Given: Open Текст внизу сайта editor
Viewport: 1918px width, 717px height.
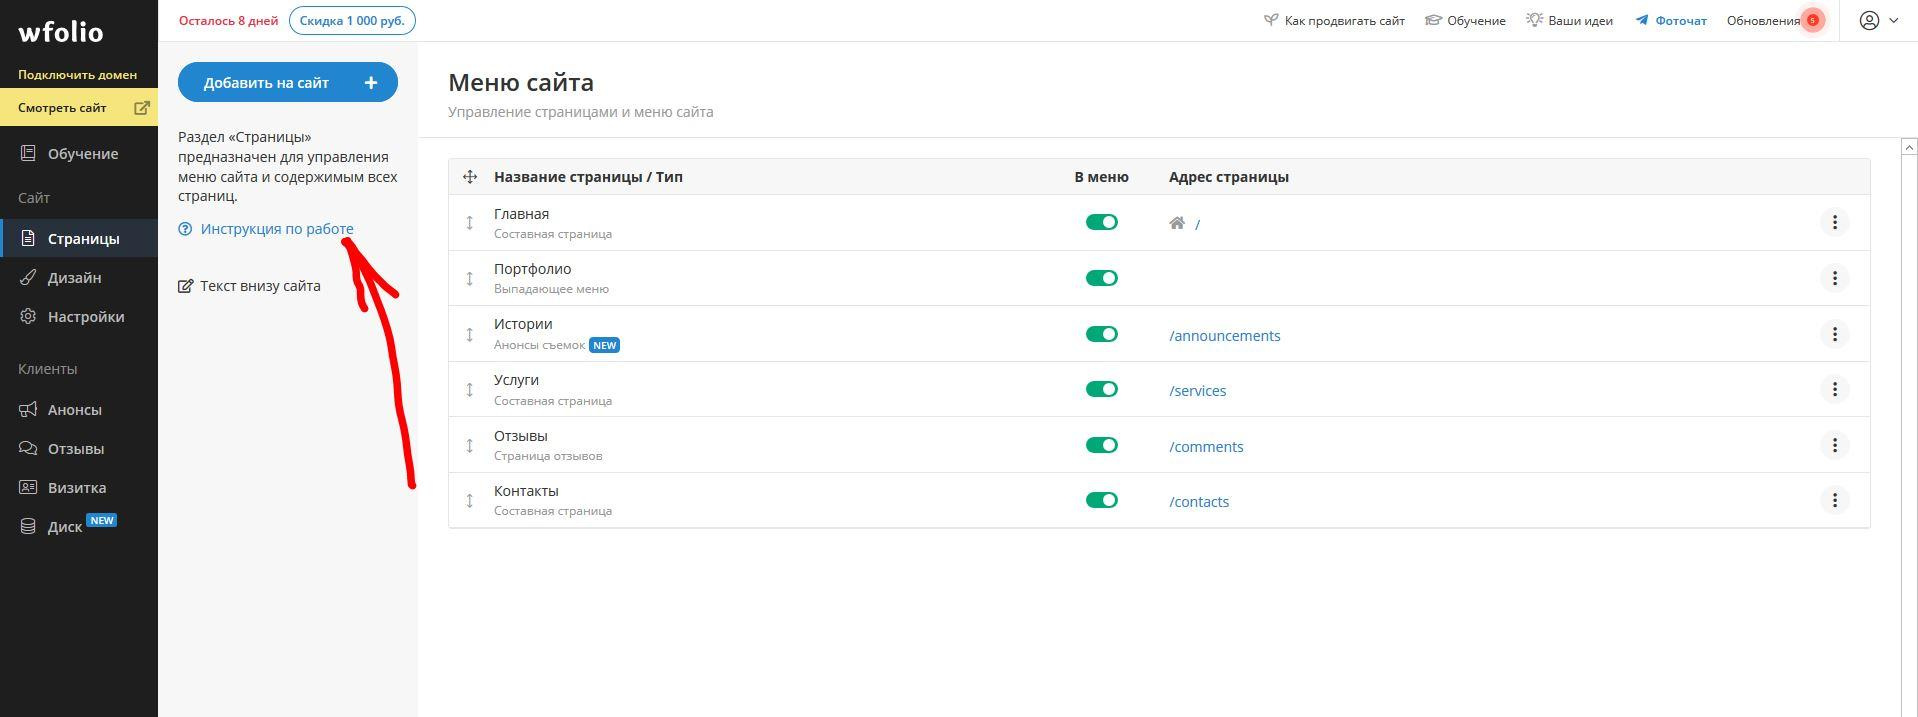Looking at the screenshot, I should [x=259, y=286].
